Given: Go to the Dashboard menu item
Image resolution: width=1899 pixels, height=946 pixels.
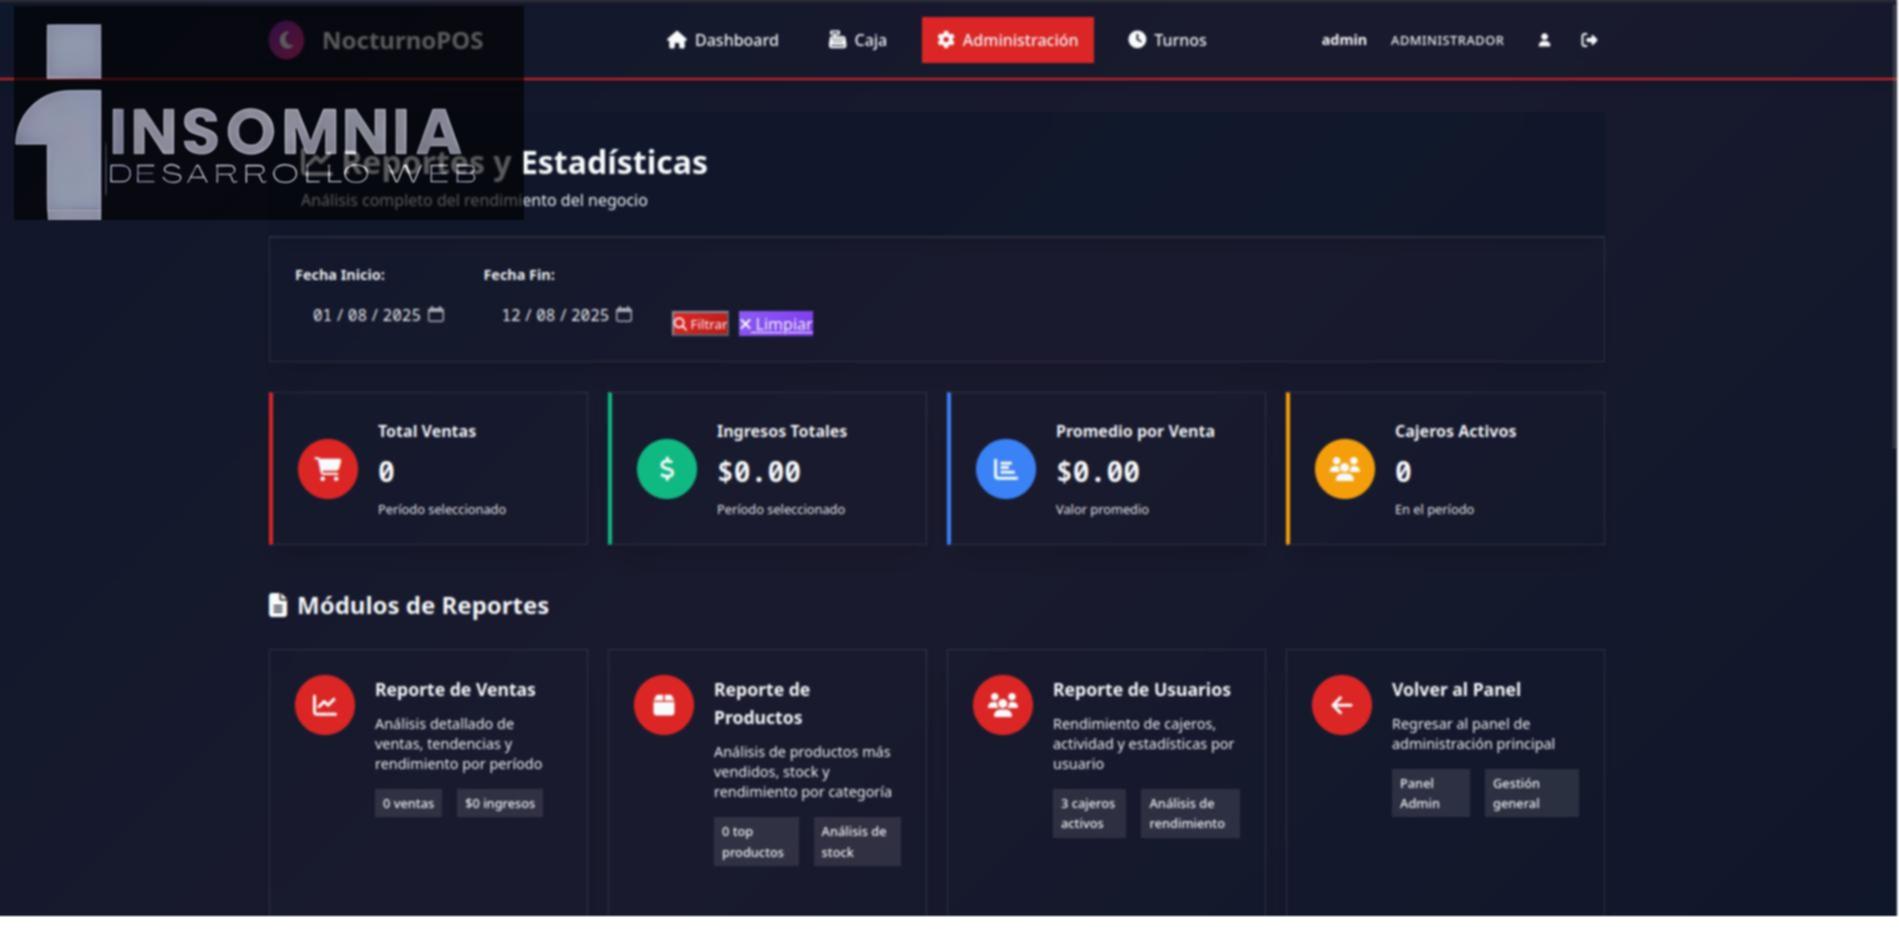Looking at the screenshot, I should click(x=723, y=40).
